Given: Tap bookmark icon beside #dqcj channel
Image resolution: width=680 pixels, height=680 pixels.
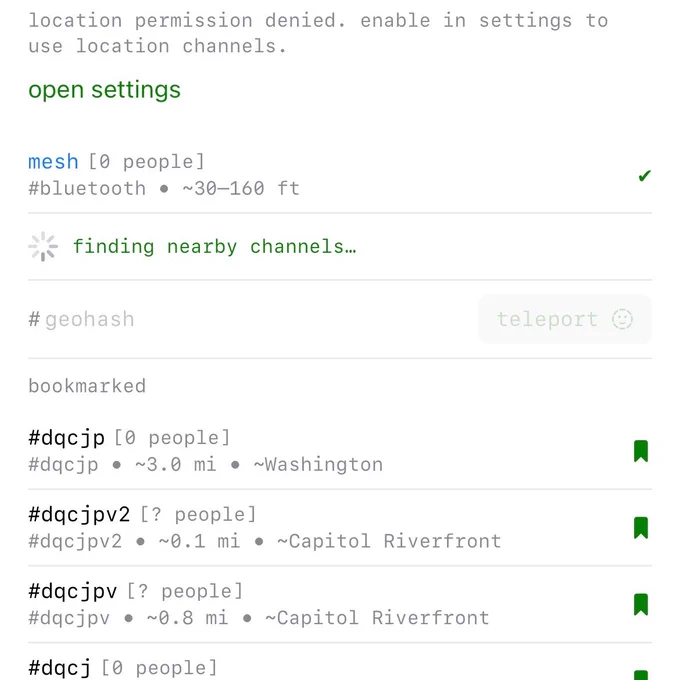Looking at the screenshot, I should click(641, 675).
